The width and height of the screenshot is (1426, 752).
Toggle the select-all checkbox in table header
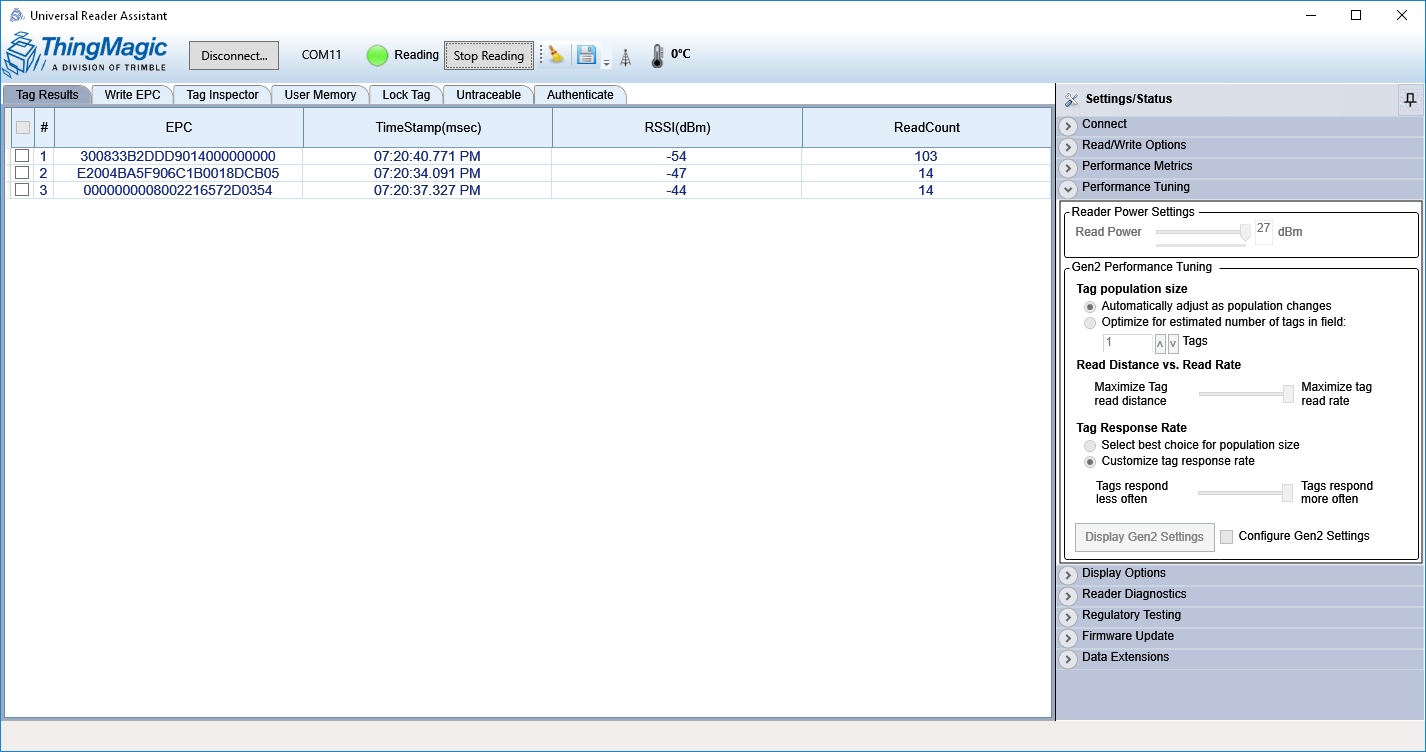[23, 128]
